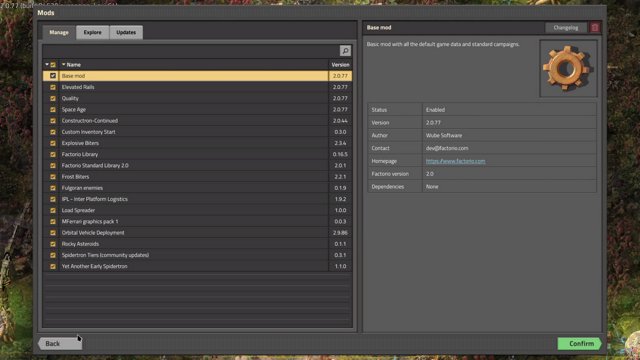Uncheck Yet Another Early Spidertron checkbox
The width and height of the screenshot is (640, 360).
(x=53, y=266)
